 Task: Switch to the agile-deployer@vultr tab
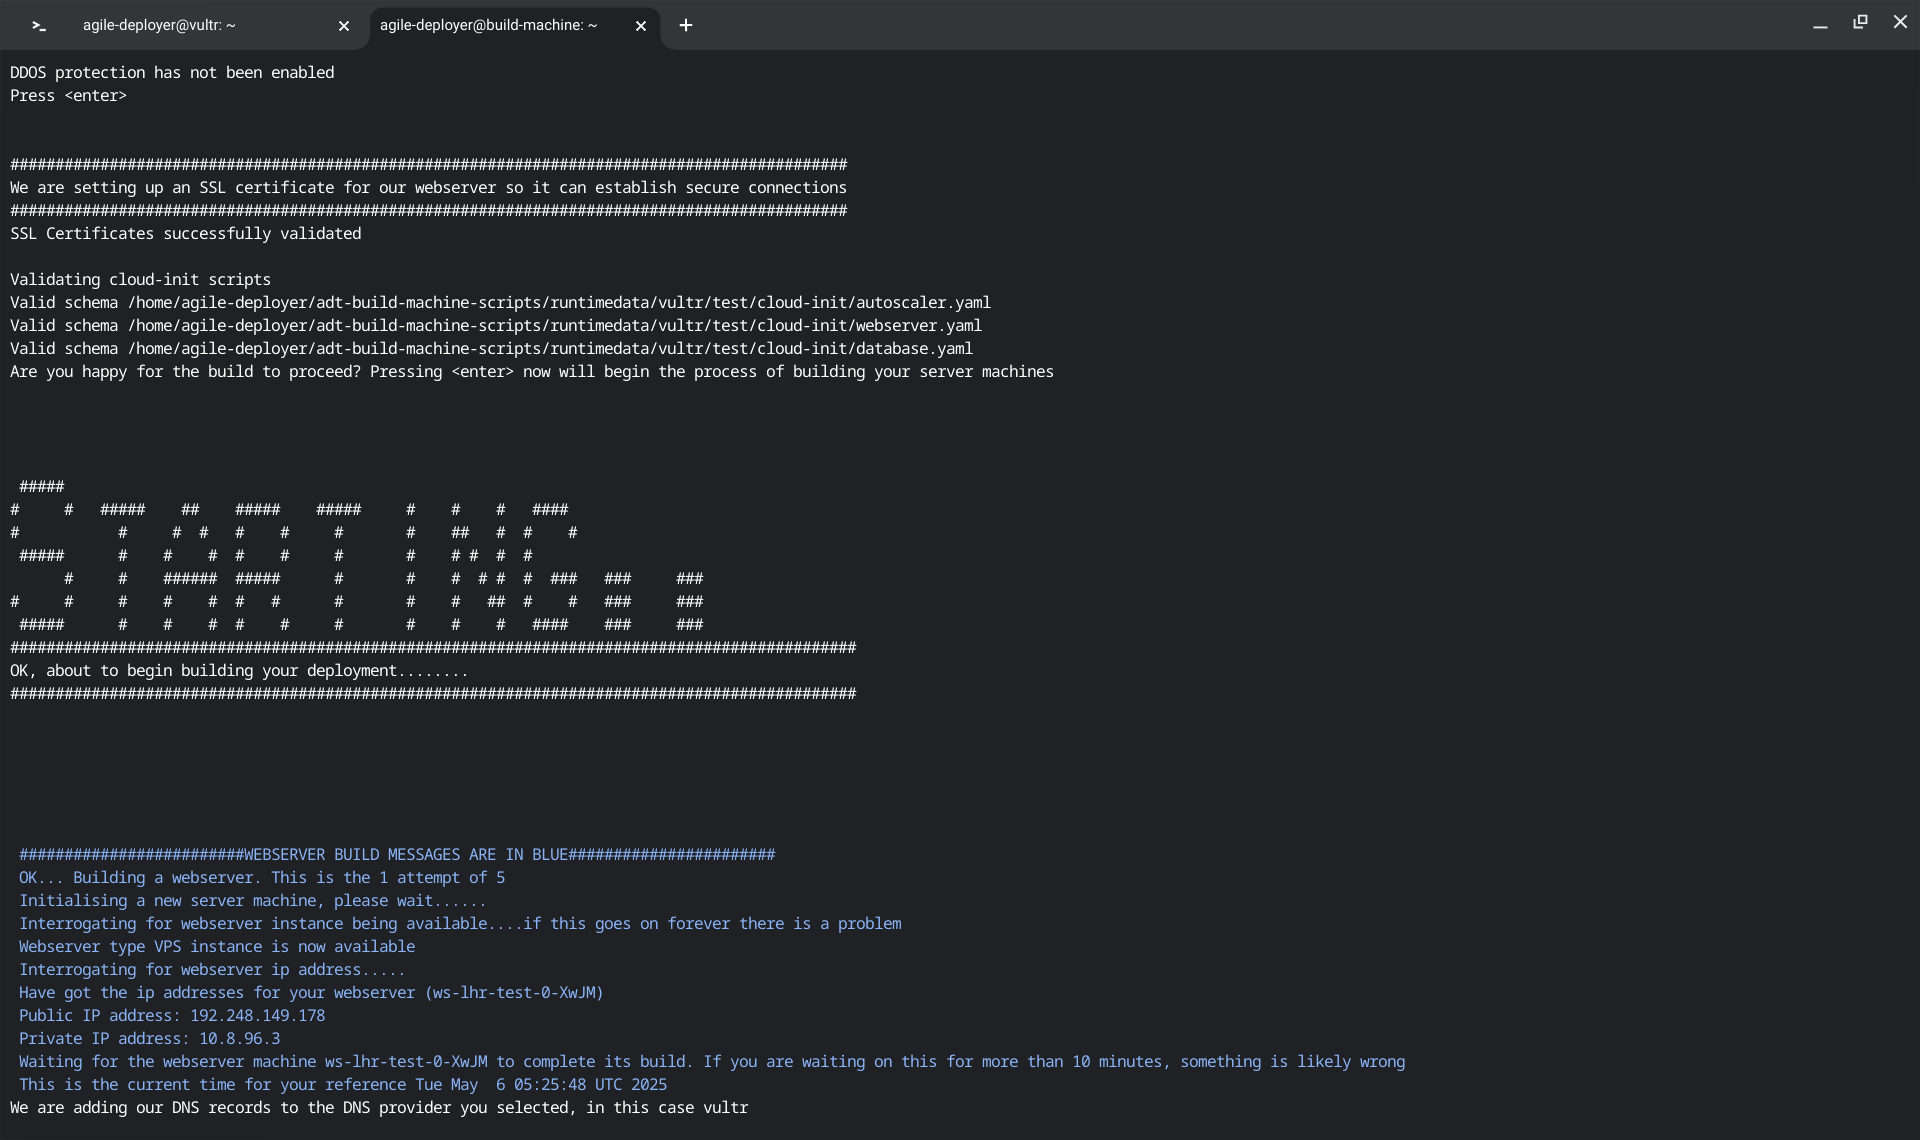point(160,26)
